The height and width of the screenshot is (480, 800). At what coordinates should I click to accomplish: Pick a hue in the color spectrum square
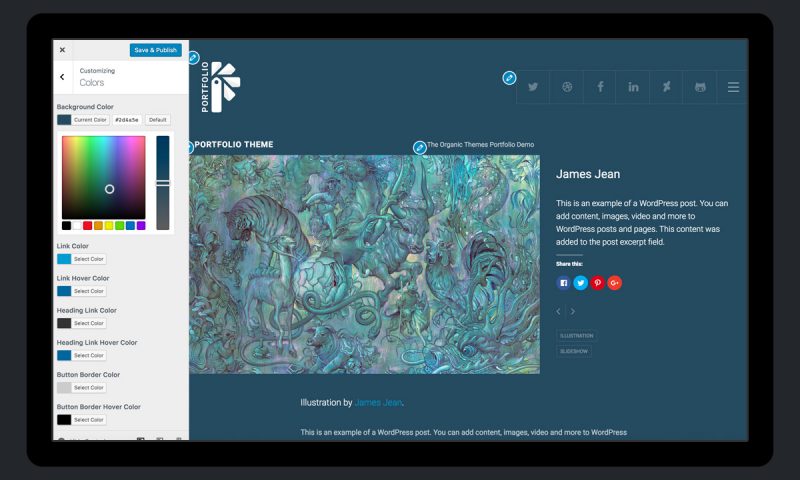pyautogui.click(x=104, y=178)
